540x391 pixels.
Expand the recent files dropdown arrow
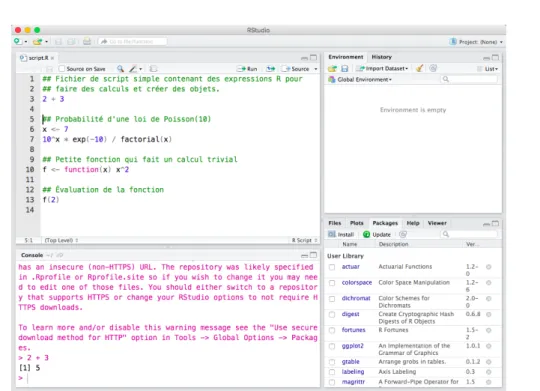pos(46,42)
